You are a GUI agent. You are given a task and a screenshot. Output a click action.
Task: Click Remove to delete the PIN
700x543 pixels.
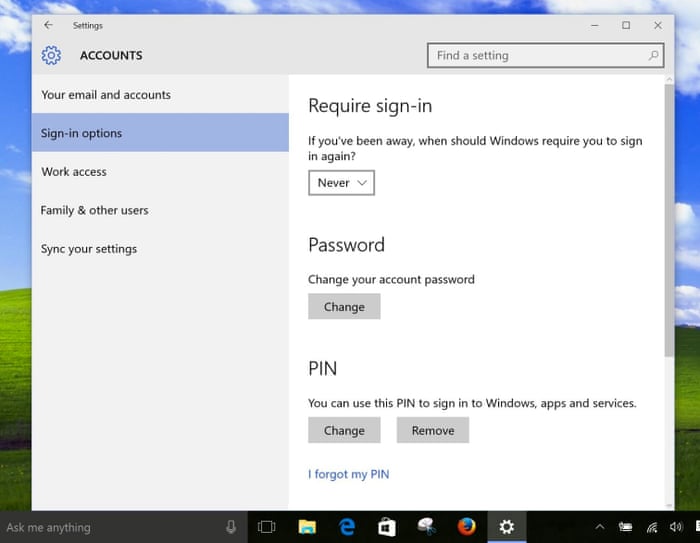[x=432, y=431]
